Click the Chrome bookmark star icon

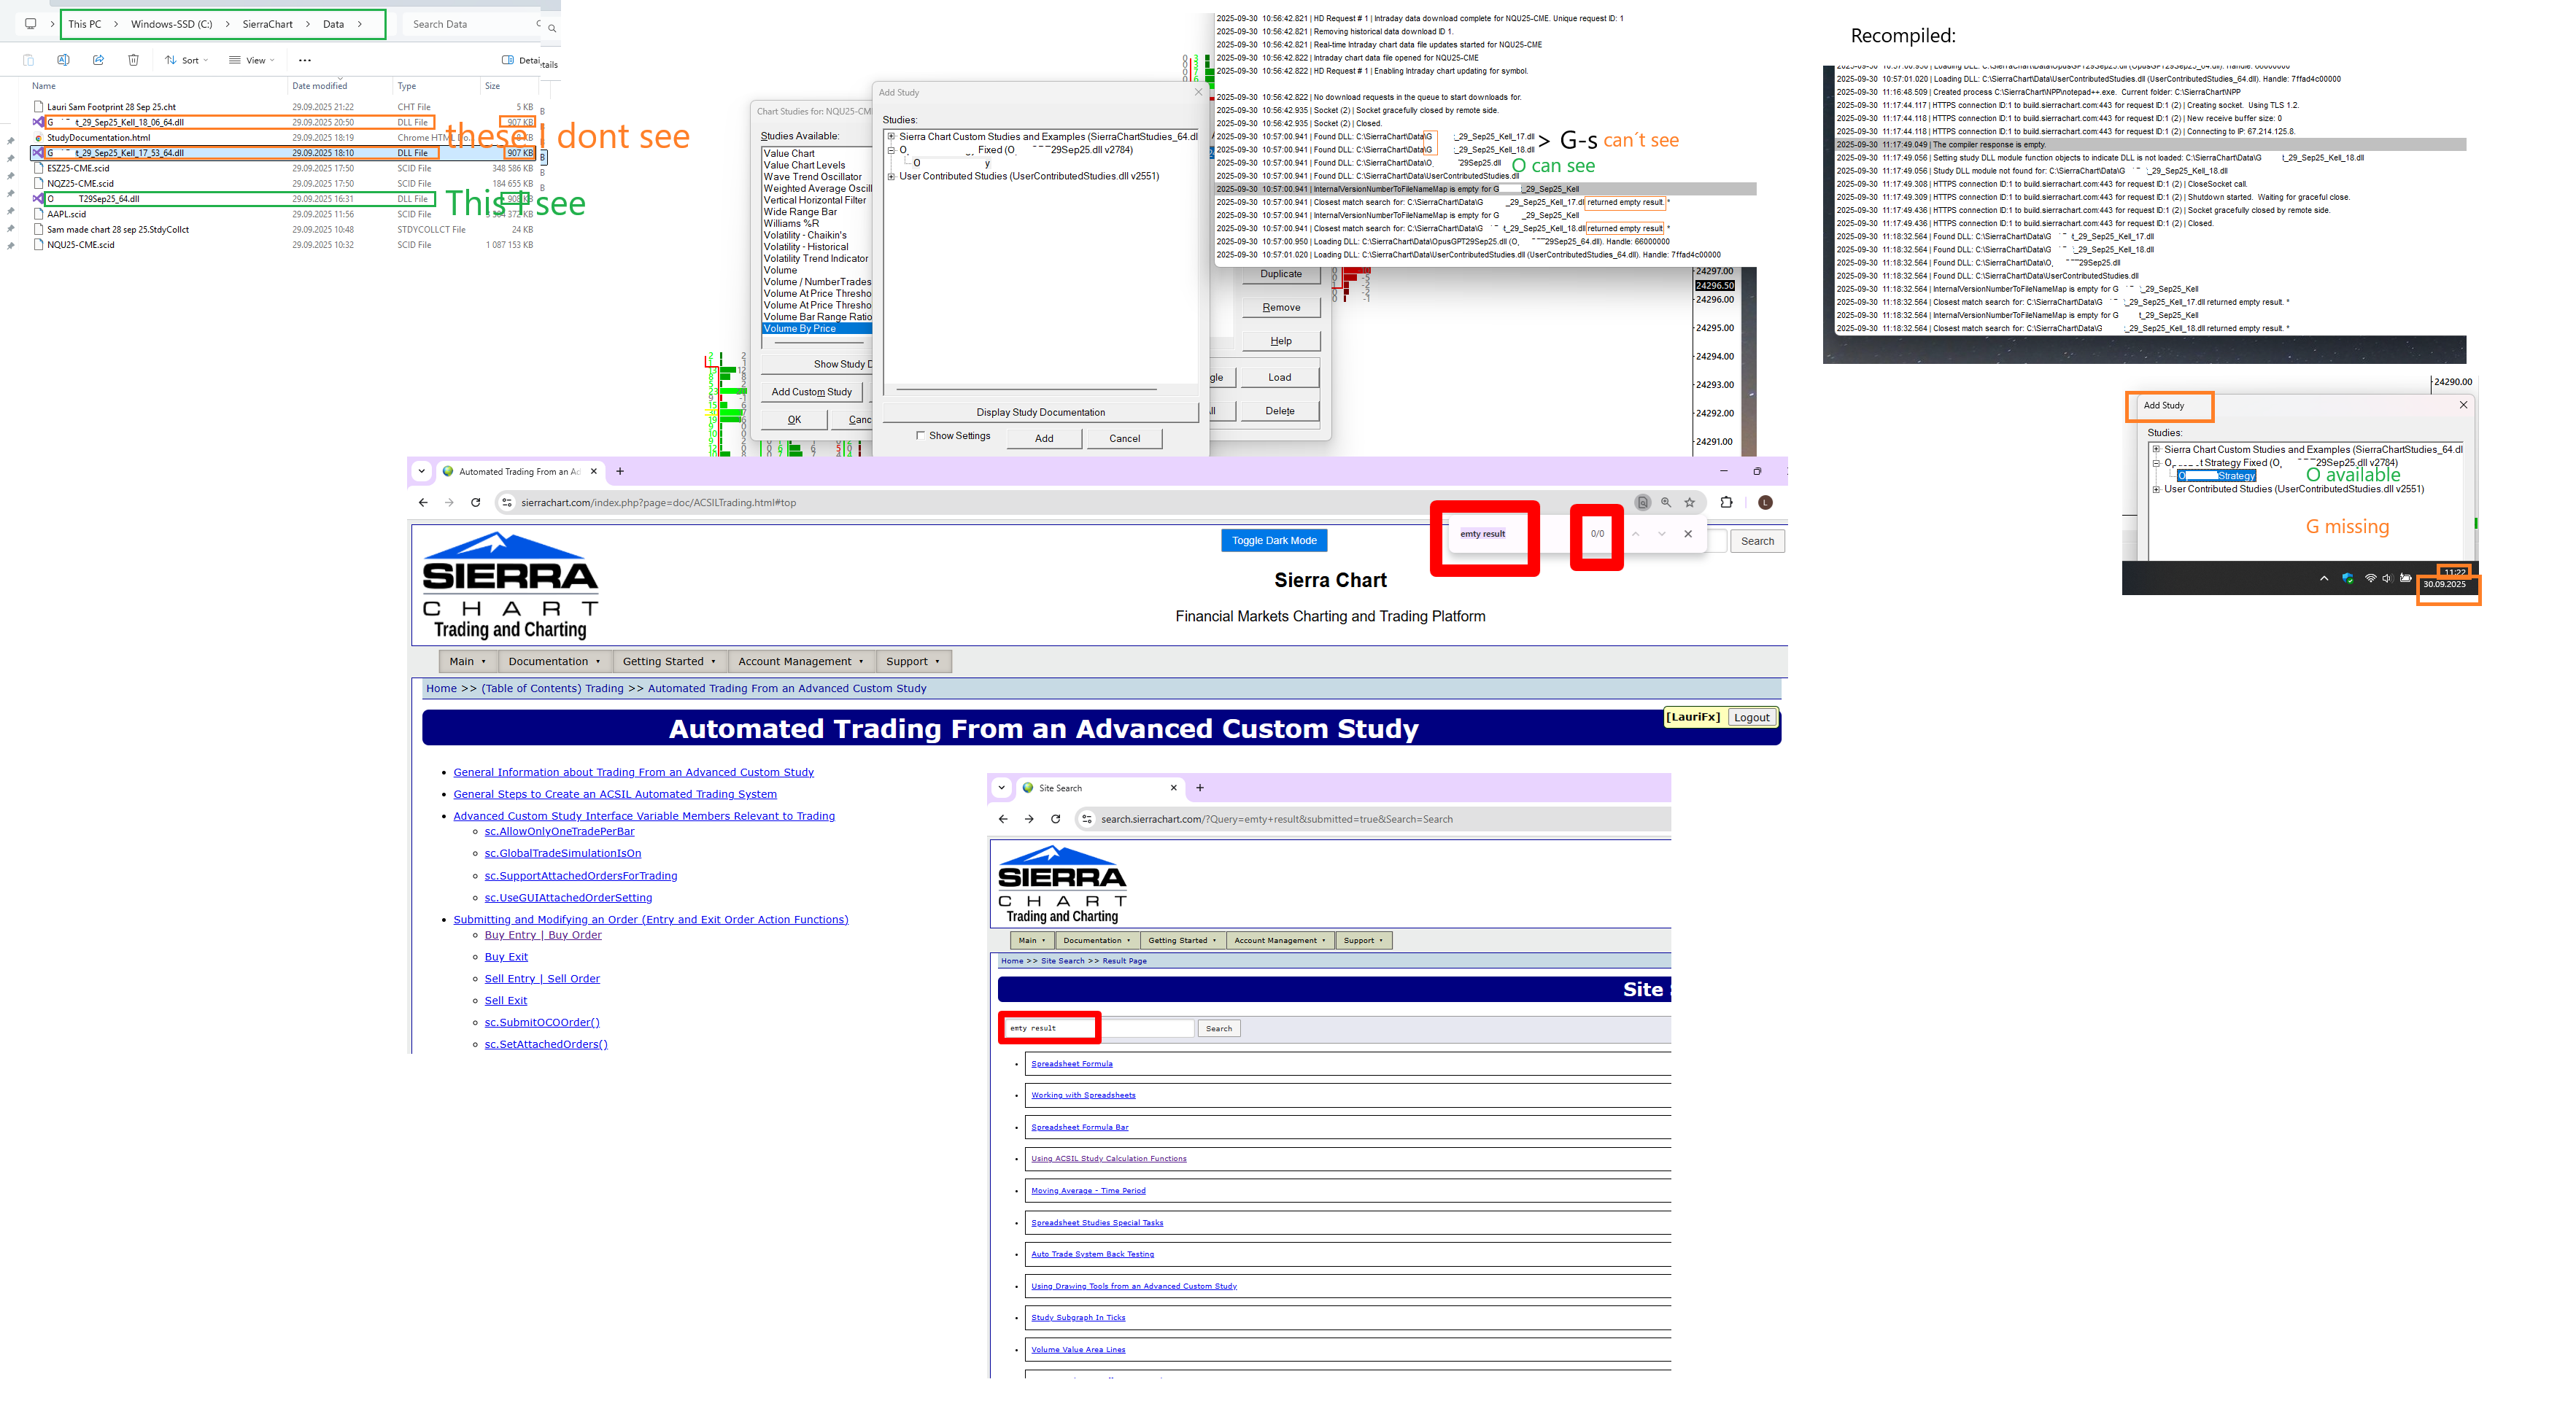pos(1690,503)
